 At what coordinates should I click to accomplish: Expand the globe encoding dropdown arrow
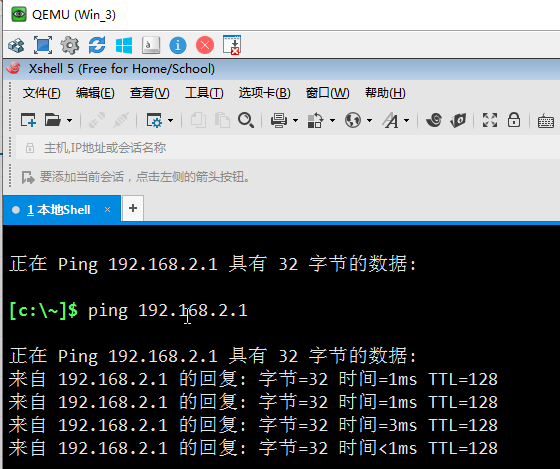point(369,121)
